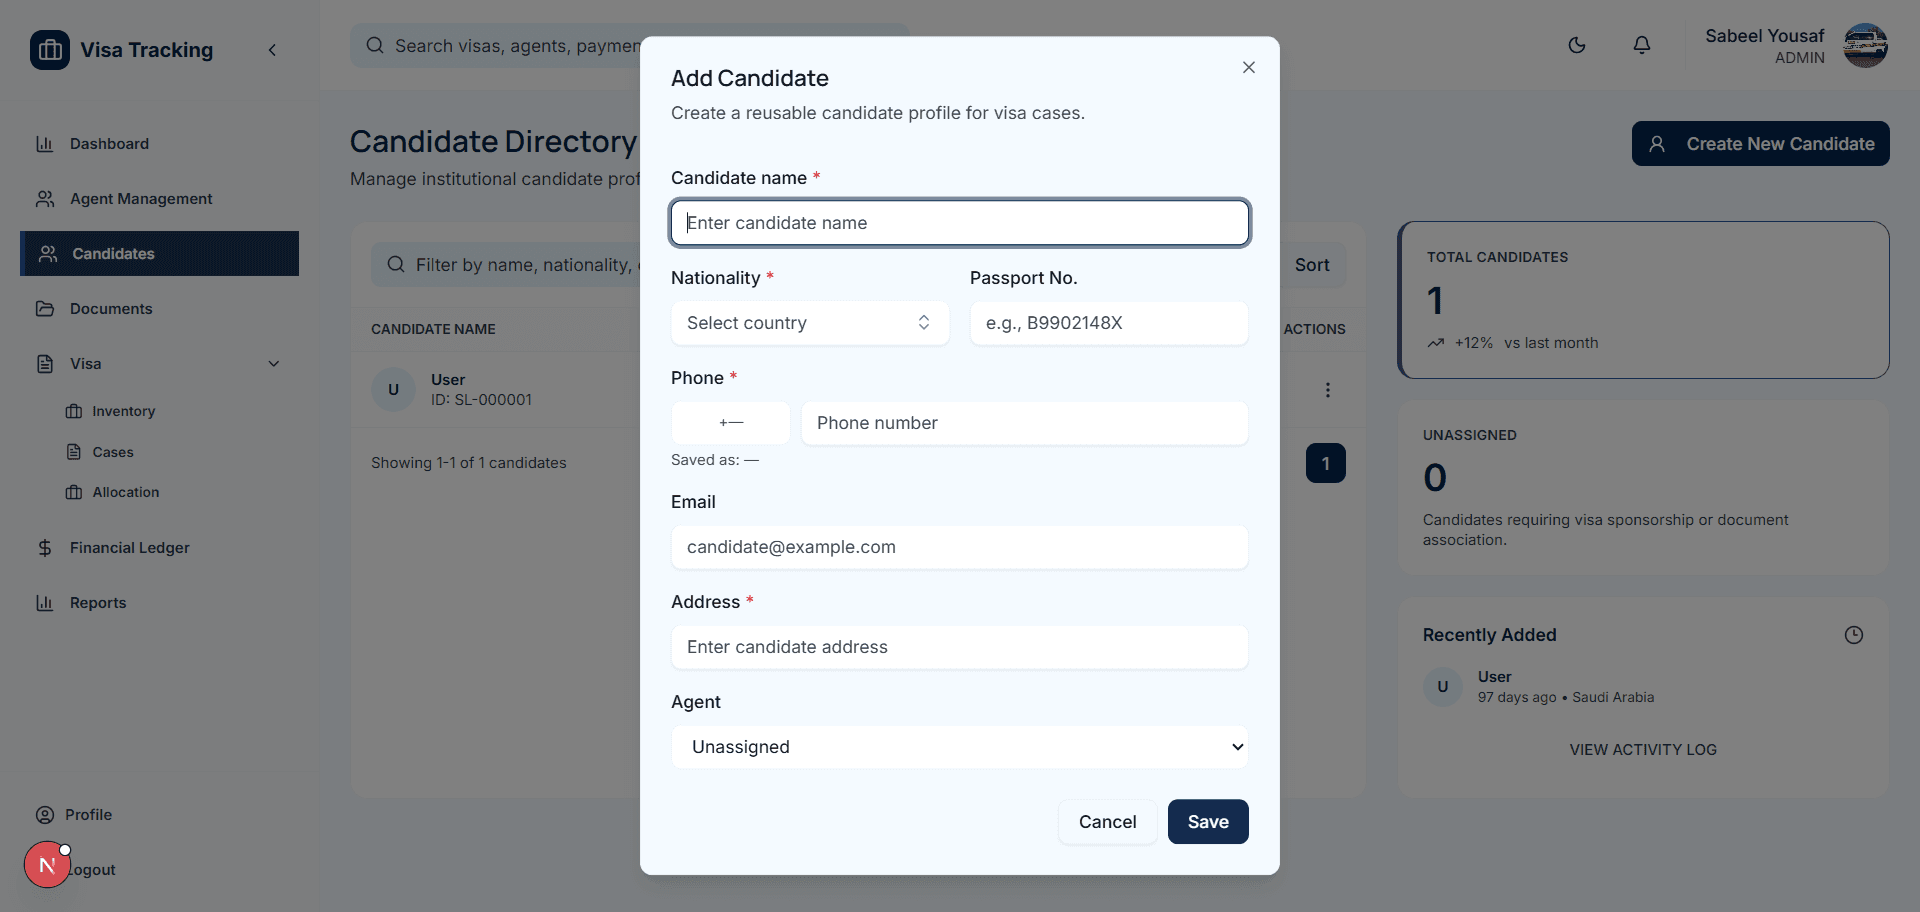
Task: Click the Email input field
Action: pos(960,547)
